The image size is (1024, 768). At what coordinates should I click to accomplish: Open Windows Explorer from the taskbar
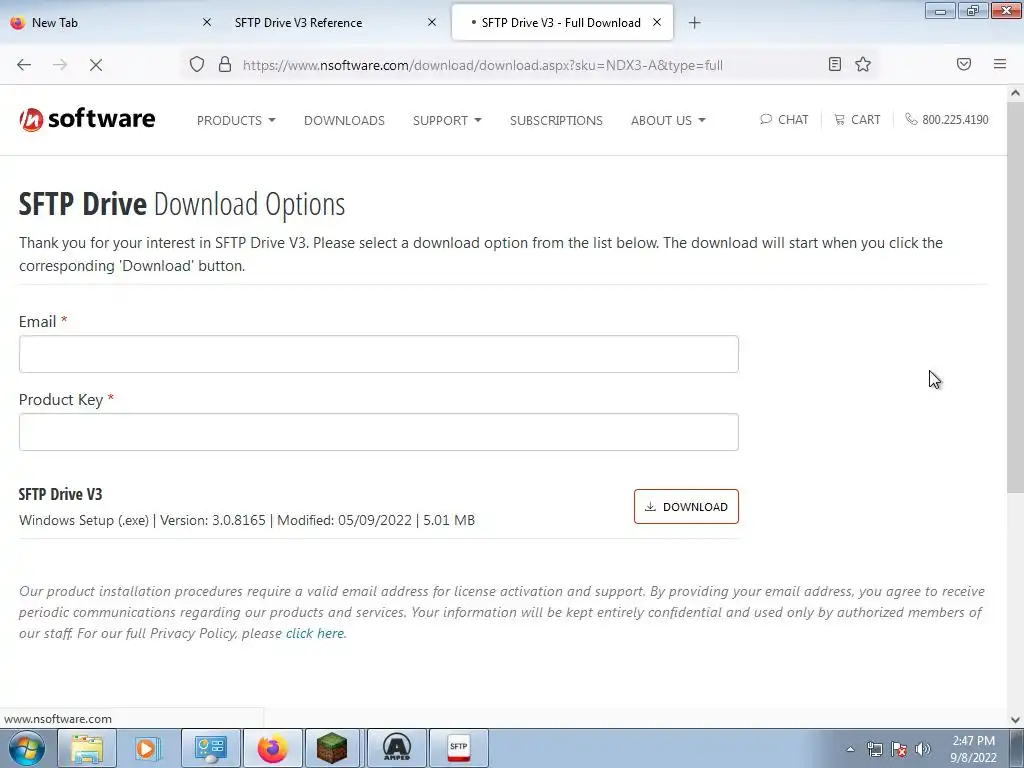point(87,748)
